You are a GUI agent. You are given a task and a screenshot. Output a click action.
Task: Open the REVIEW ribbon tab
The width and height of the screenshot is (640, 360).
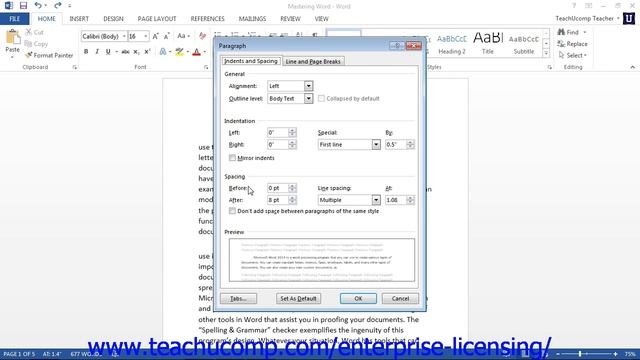pos(290,19)
